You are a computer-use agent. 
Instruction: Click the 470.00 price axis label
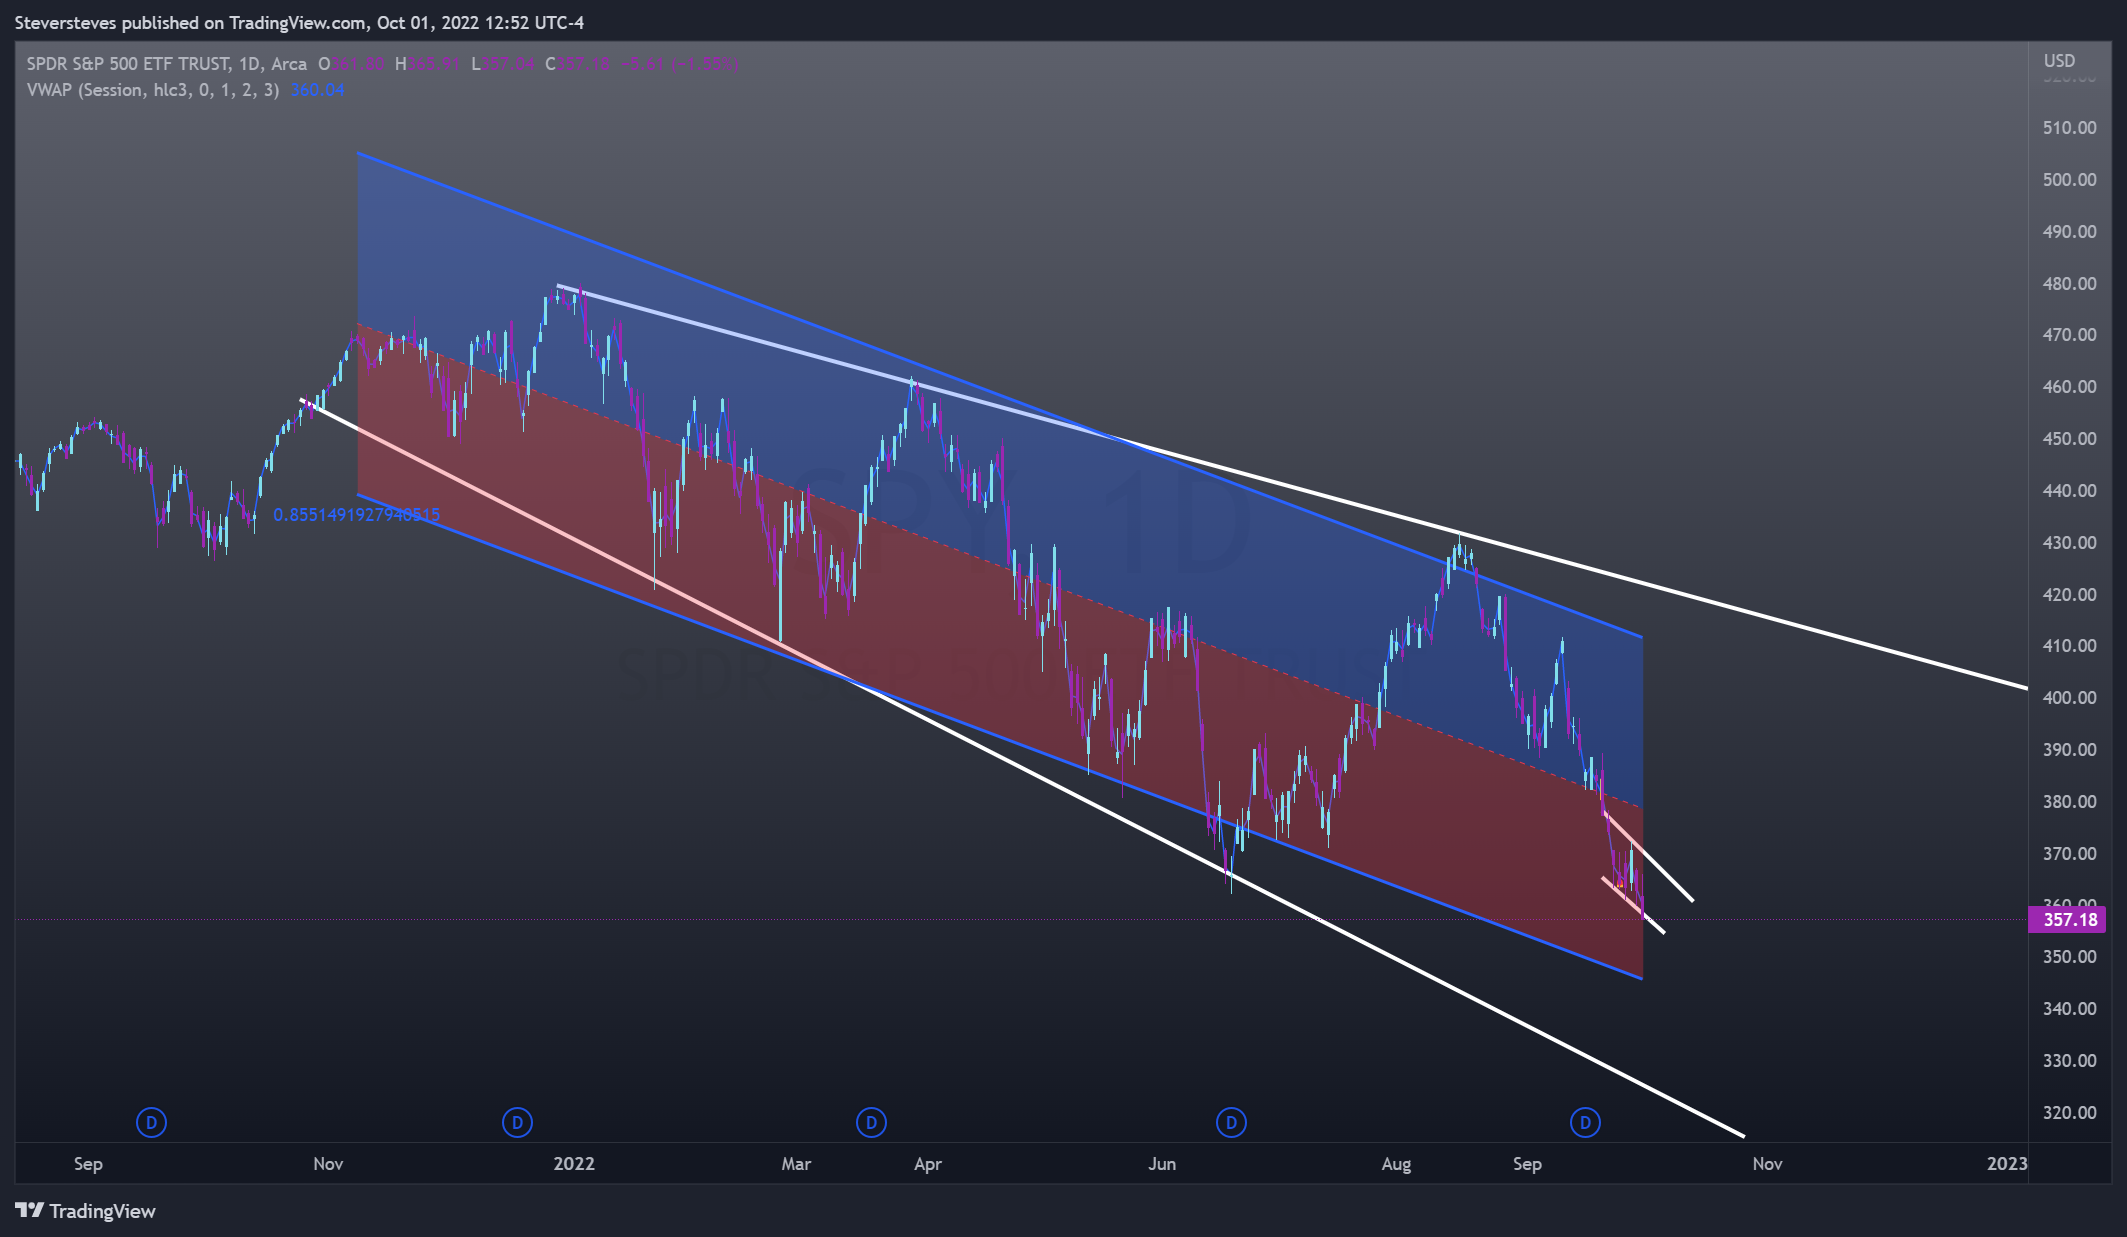pos(2069,335)
